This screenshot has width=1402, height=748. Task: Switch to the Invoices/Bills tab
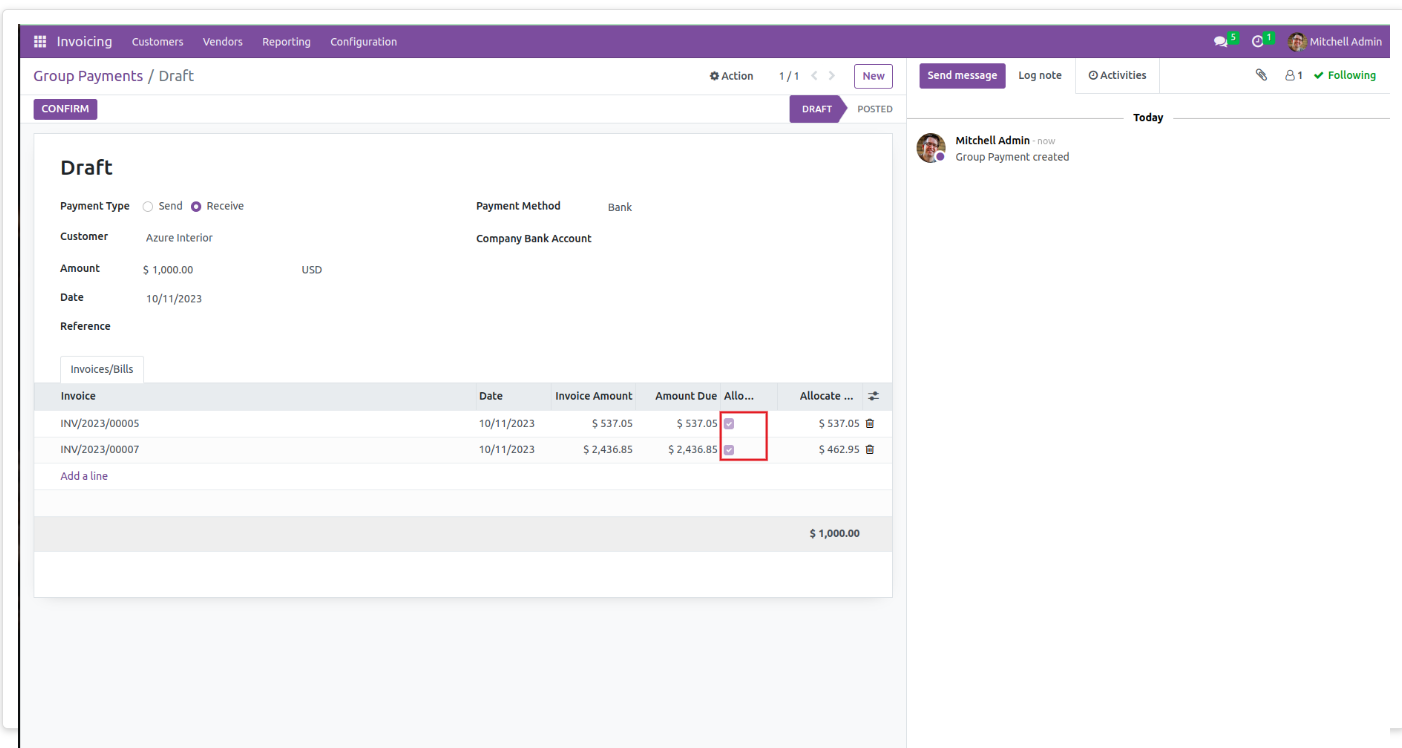(x=102, y=369)
